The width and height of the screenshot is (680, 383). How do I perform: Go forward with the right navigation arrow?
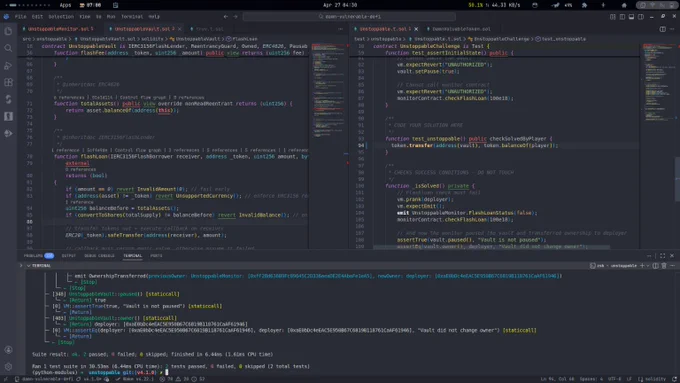pos(235,16)
